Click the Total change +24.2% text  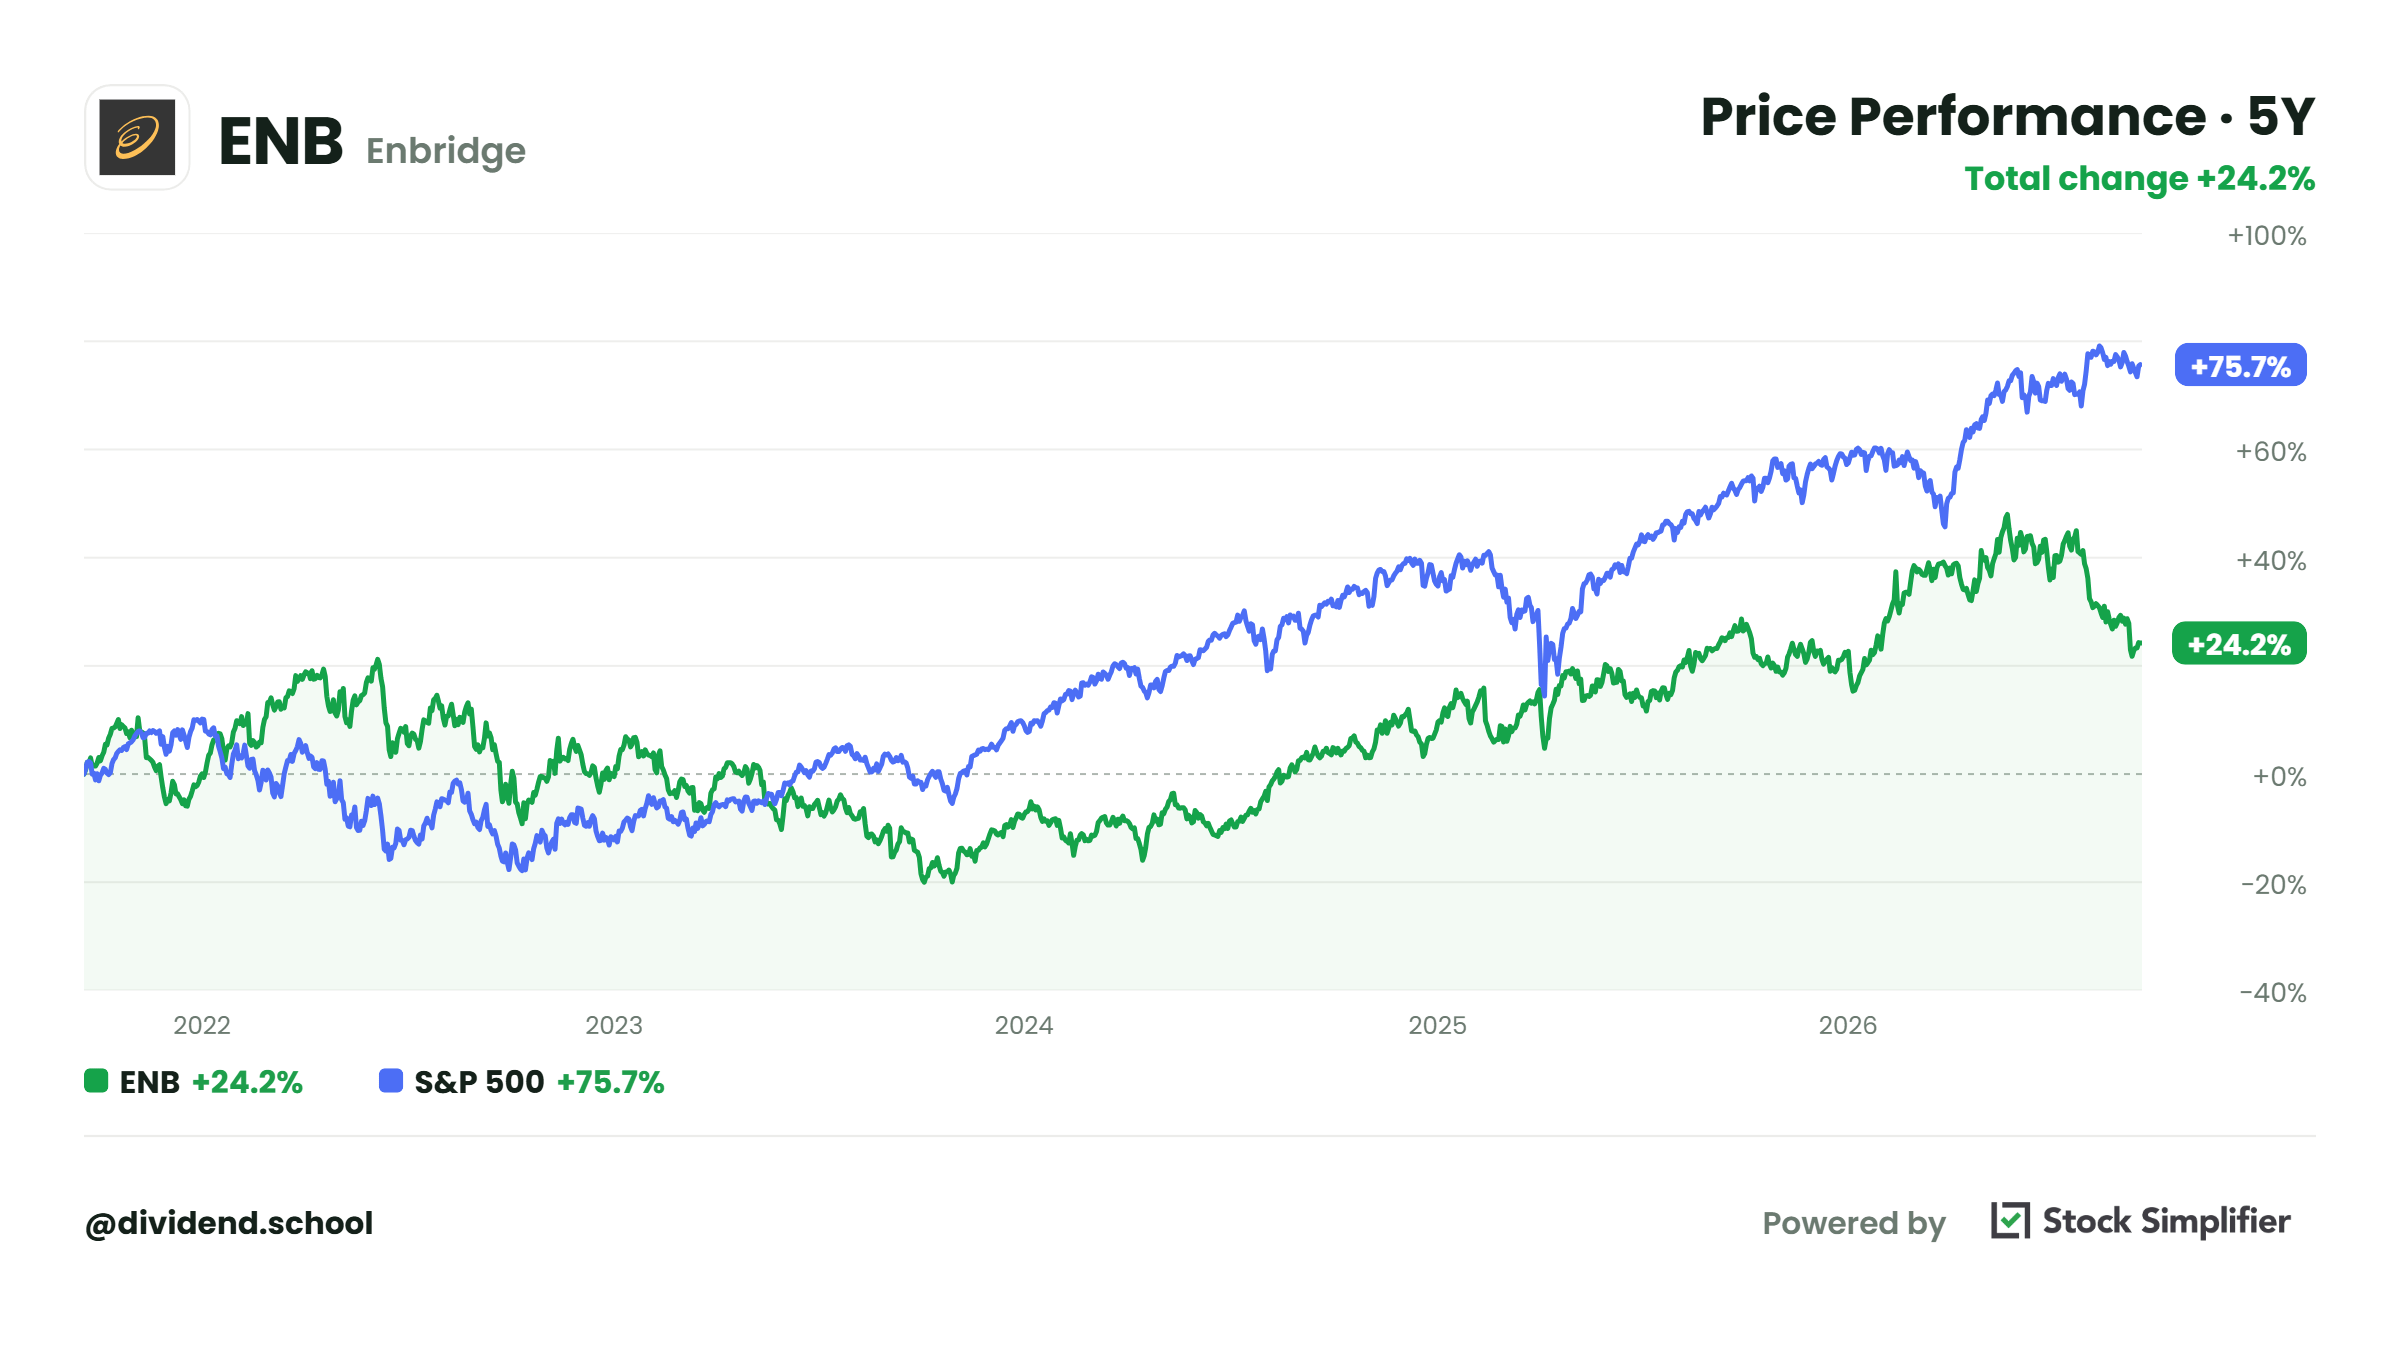pos(2140,179)
